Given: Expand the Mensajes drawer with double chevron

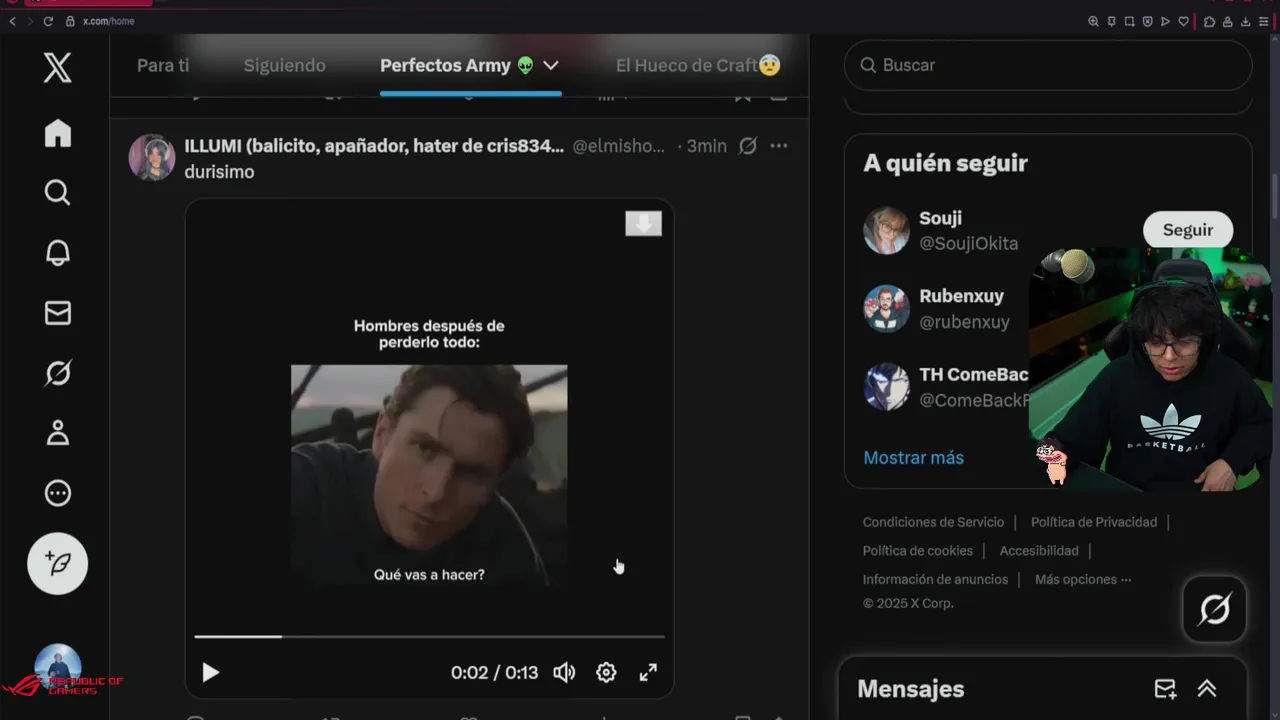Looking at the screenshot, I should pos(1207,689).
